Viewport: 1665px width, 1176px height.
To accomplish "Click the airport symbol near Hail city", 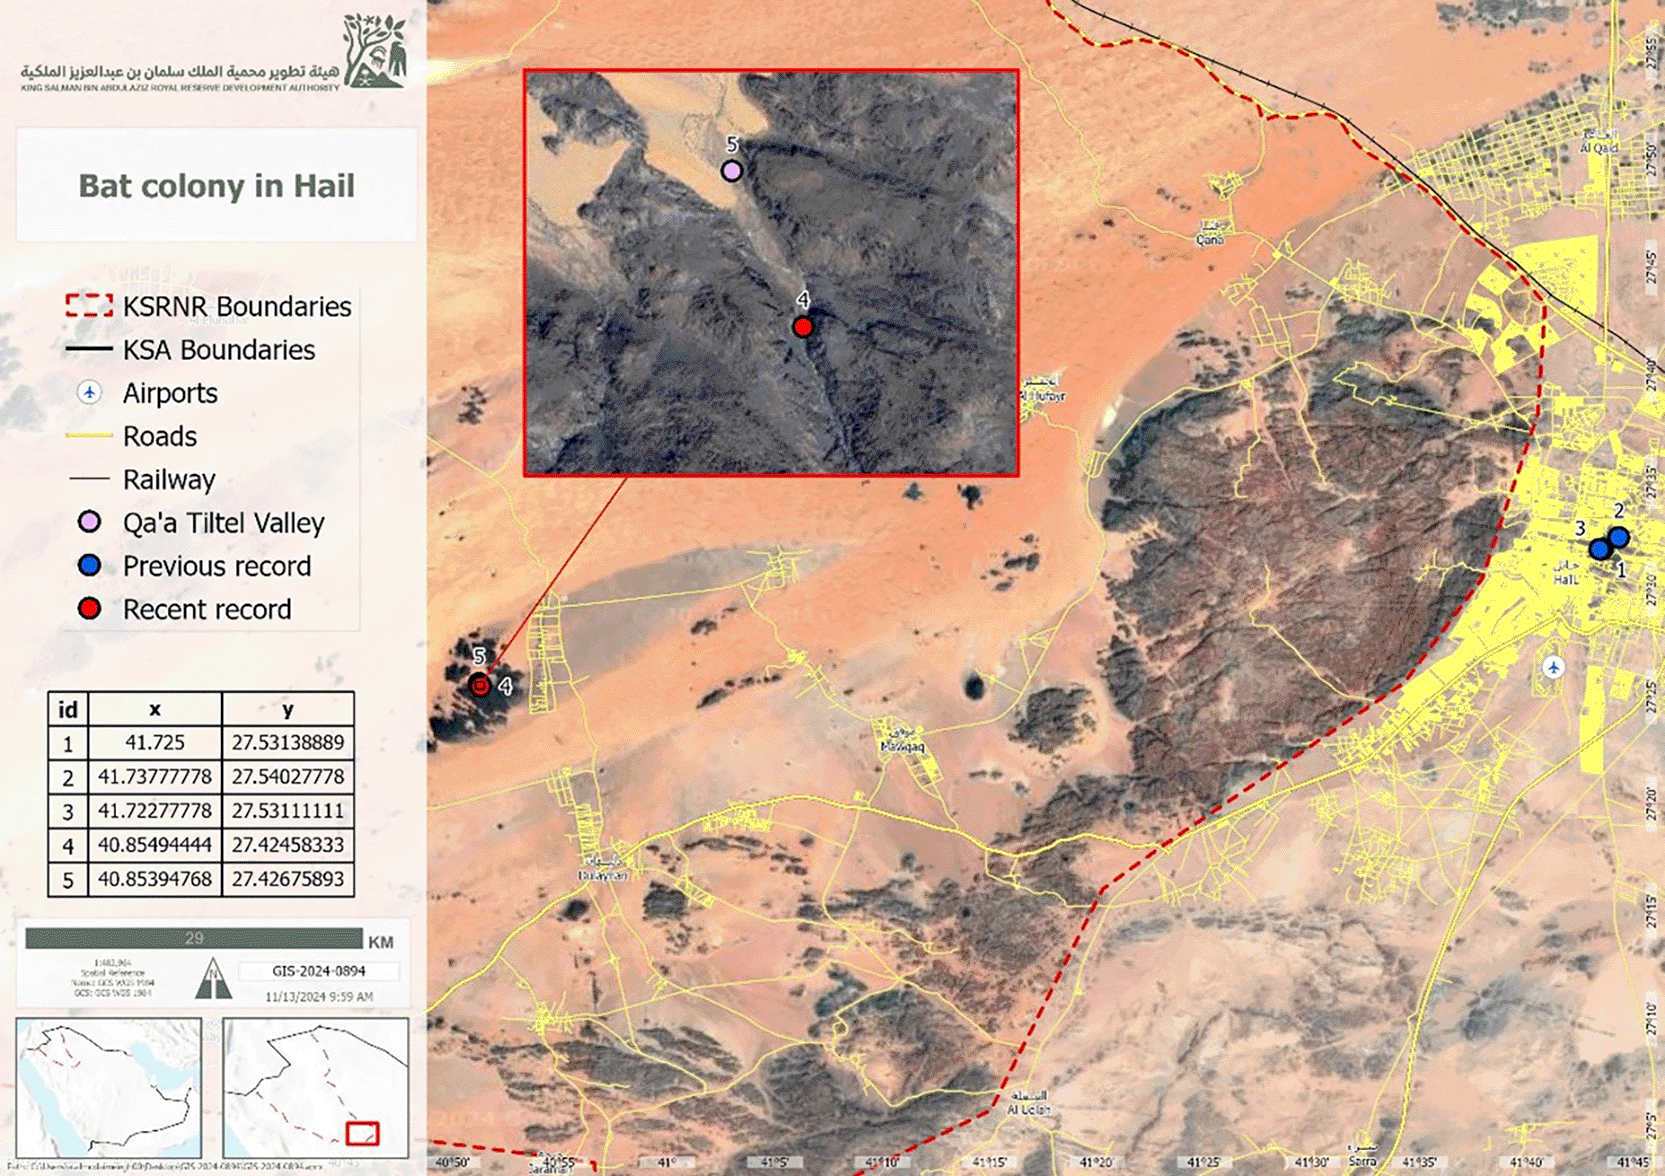I will click(1553, 667).
